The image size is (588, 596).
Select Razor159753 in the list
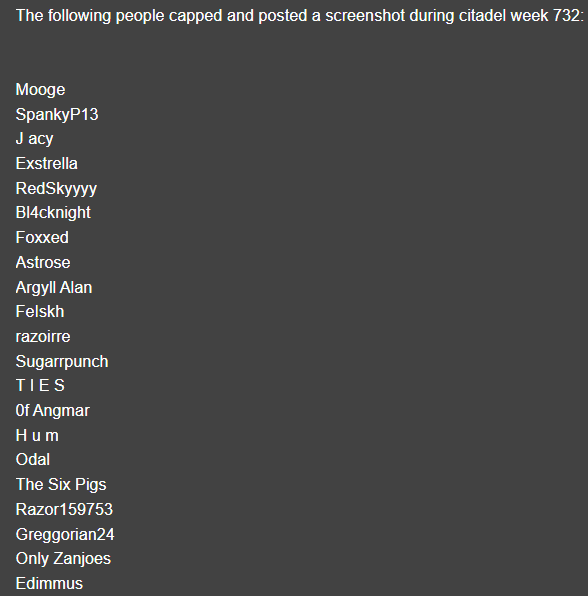[64, 510]
